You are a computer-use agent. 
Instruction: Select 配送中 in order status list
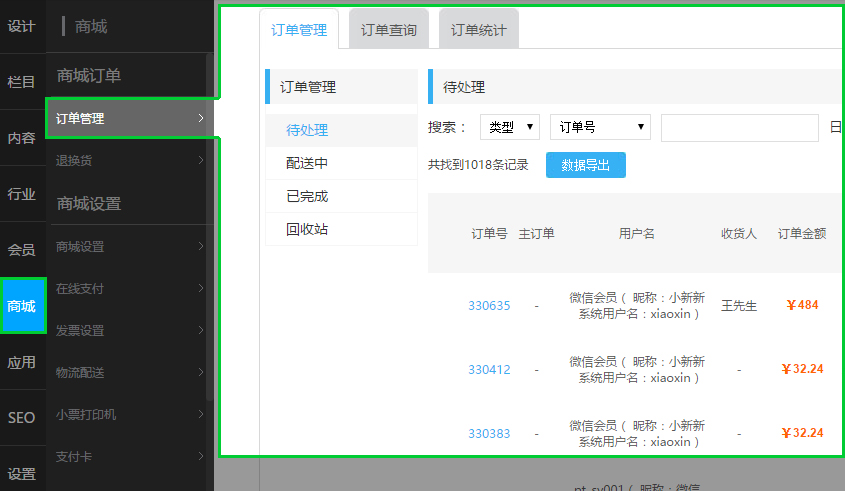307,163
